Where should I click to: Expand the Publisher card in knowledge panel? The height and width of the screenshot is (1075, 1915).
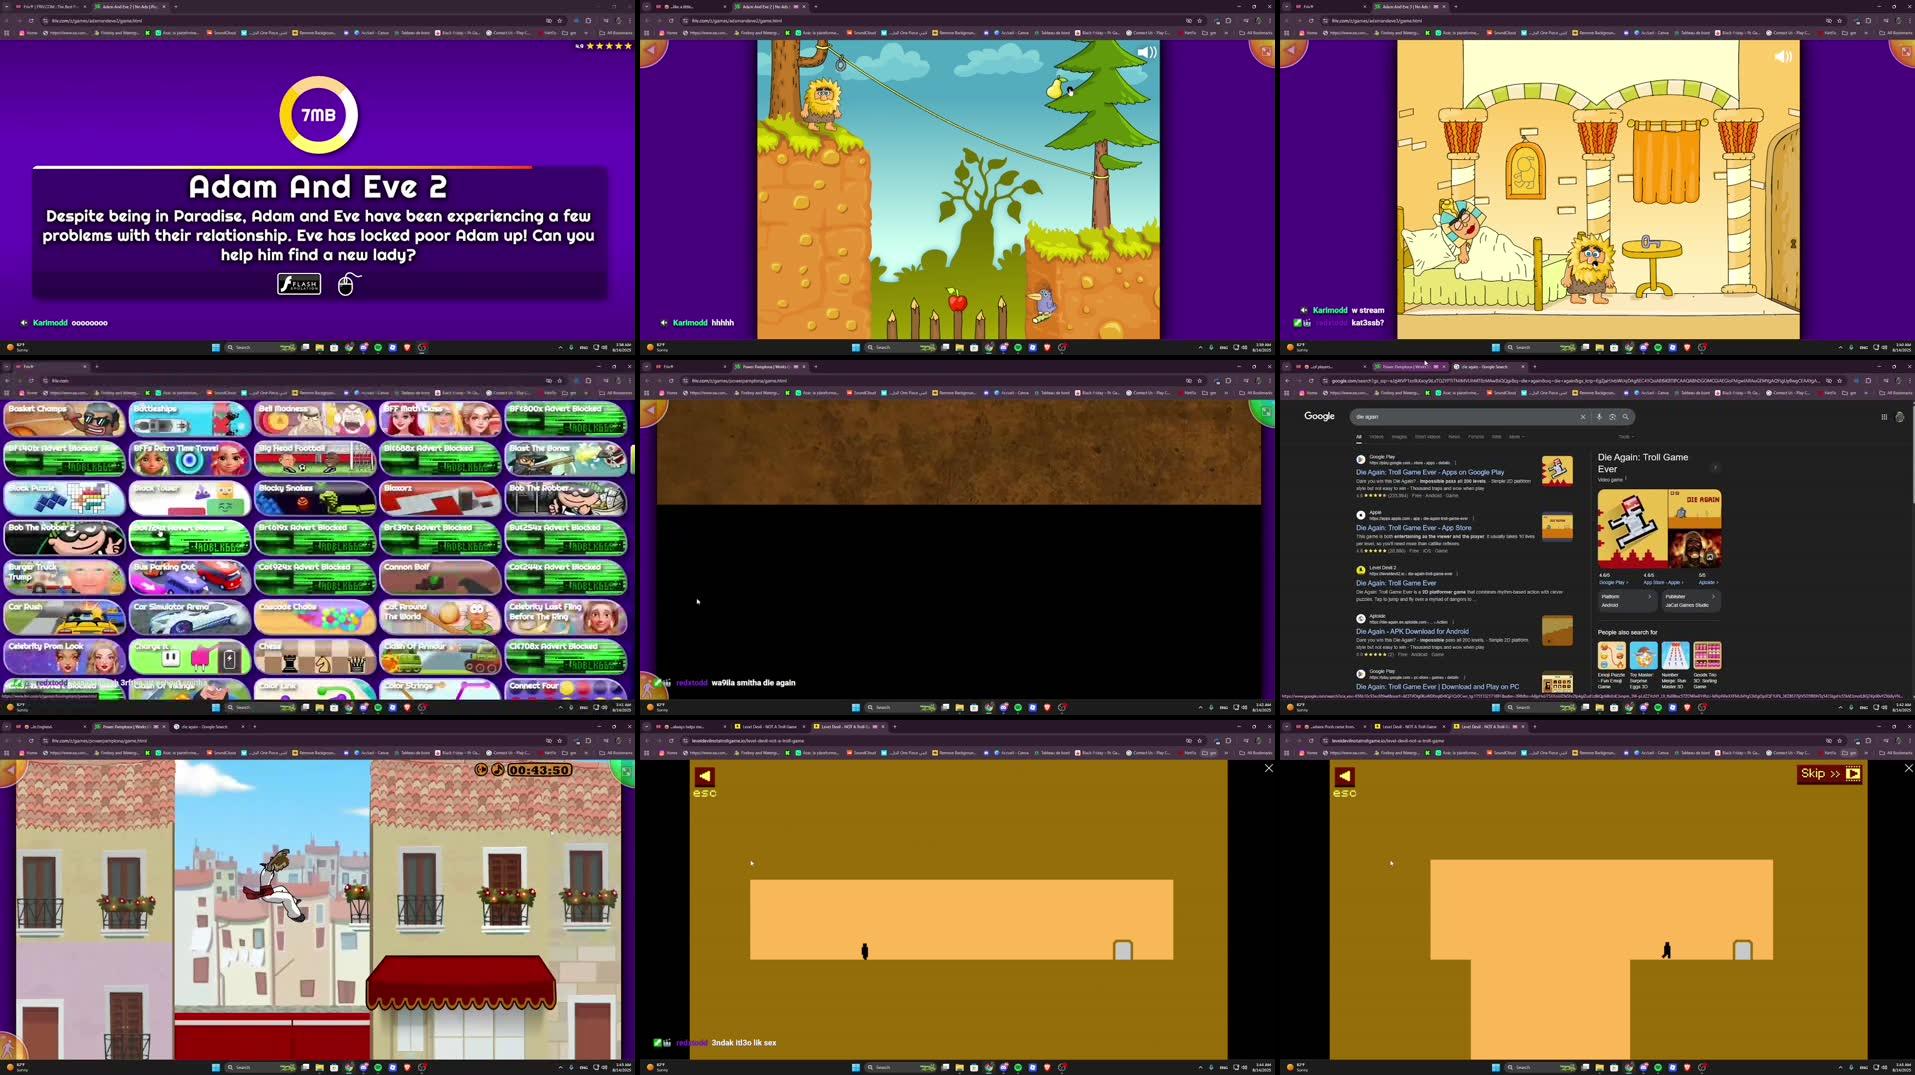pyautogui.click(x=1690, y=600)
